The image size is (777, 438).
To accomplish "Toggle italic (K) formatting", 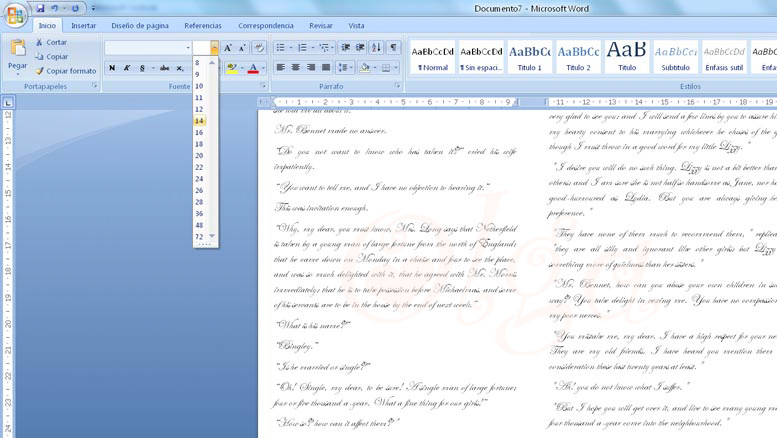I will click(x=127, y=68).
